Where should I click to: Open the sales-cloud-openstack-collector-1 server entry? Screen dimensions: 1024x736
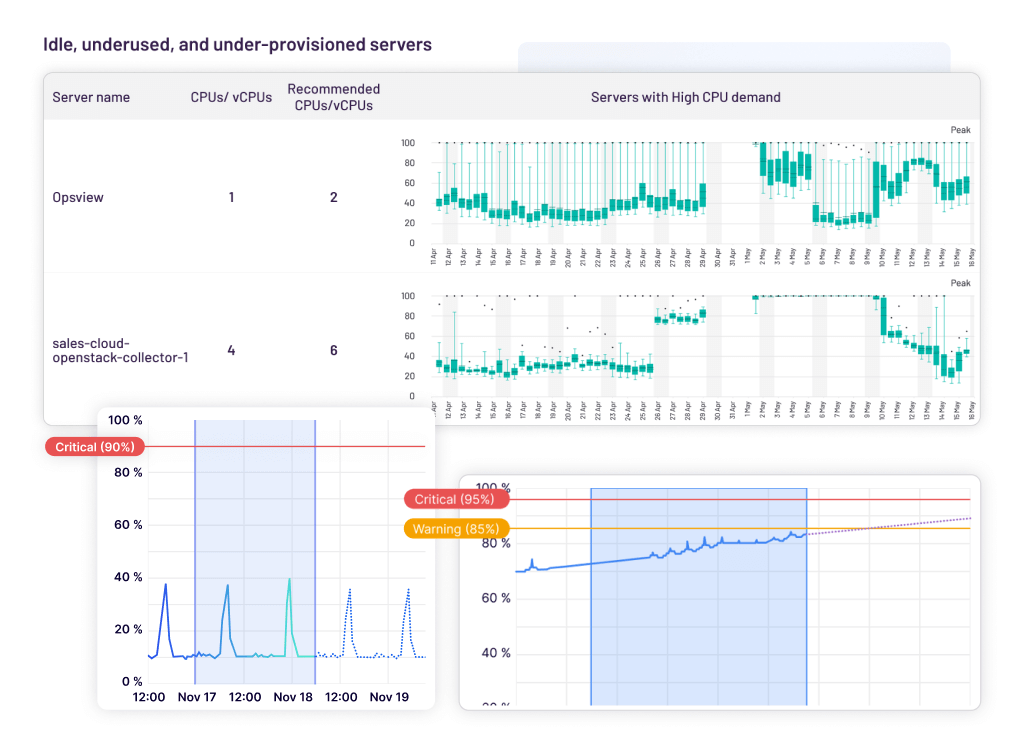(x=120, y=350)
